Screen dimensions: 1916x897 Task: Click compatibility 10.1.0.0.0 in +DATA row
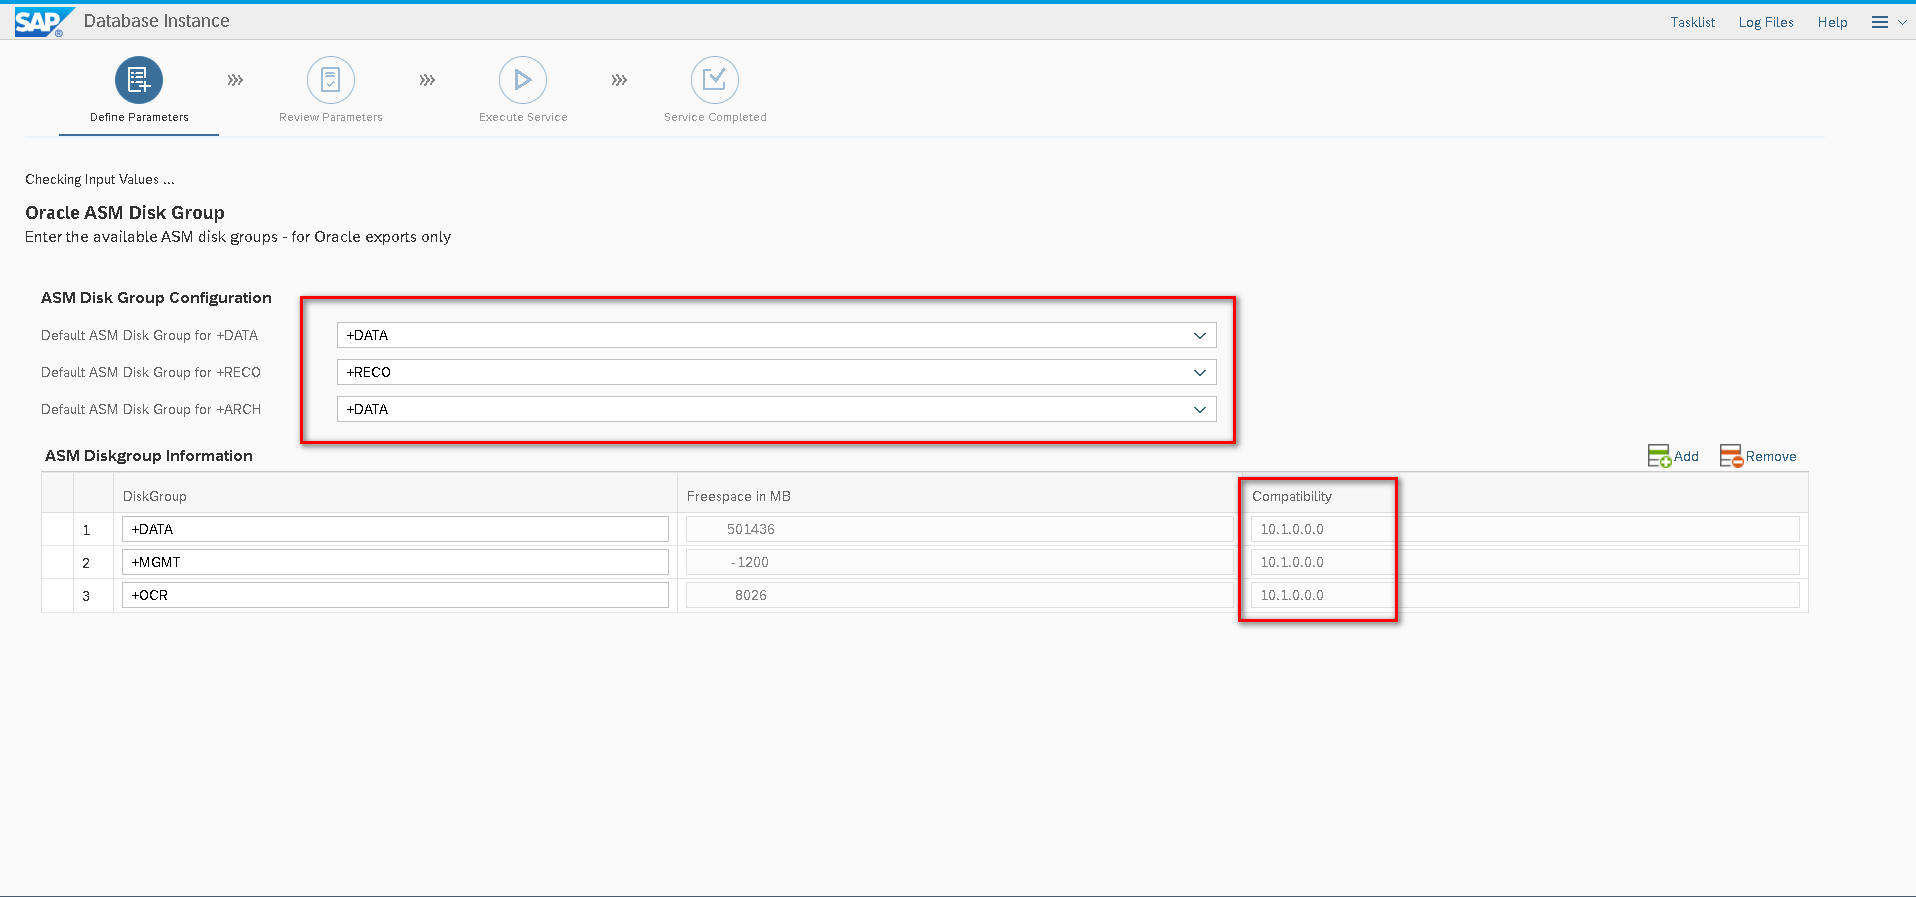coord(1525,529)
